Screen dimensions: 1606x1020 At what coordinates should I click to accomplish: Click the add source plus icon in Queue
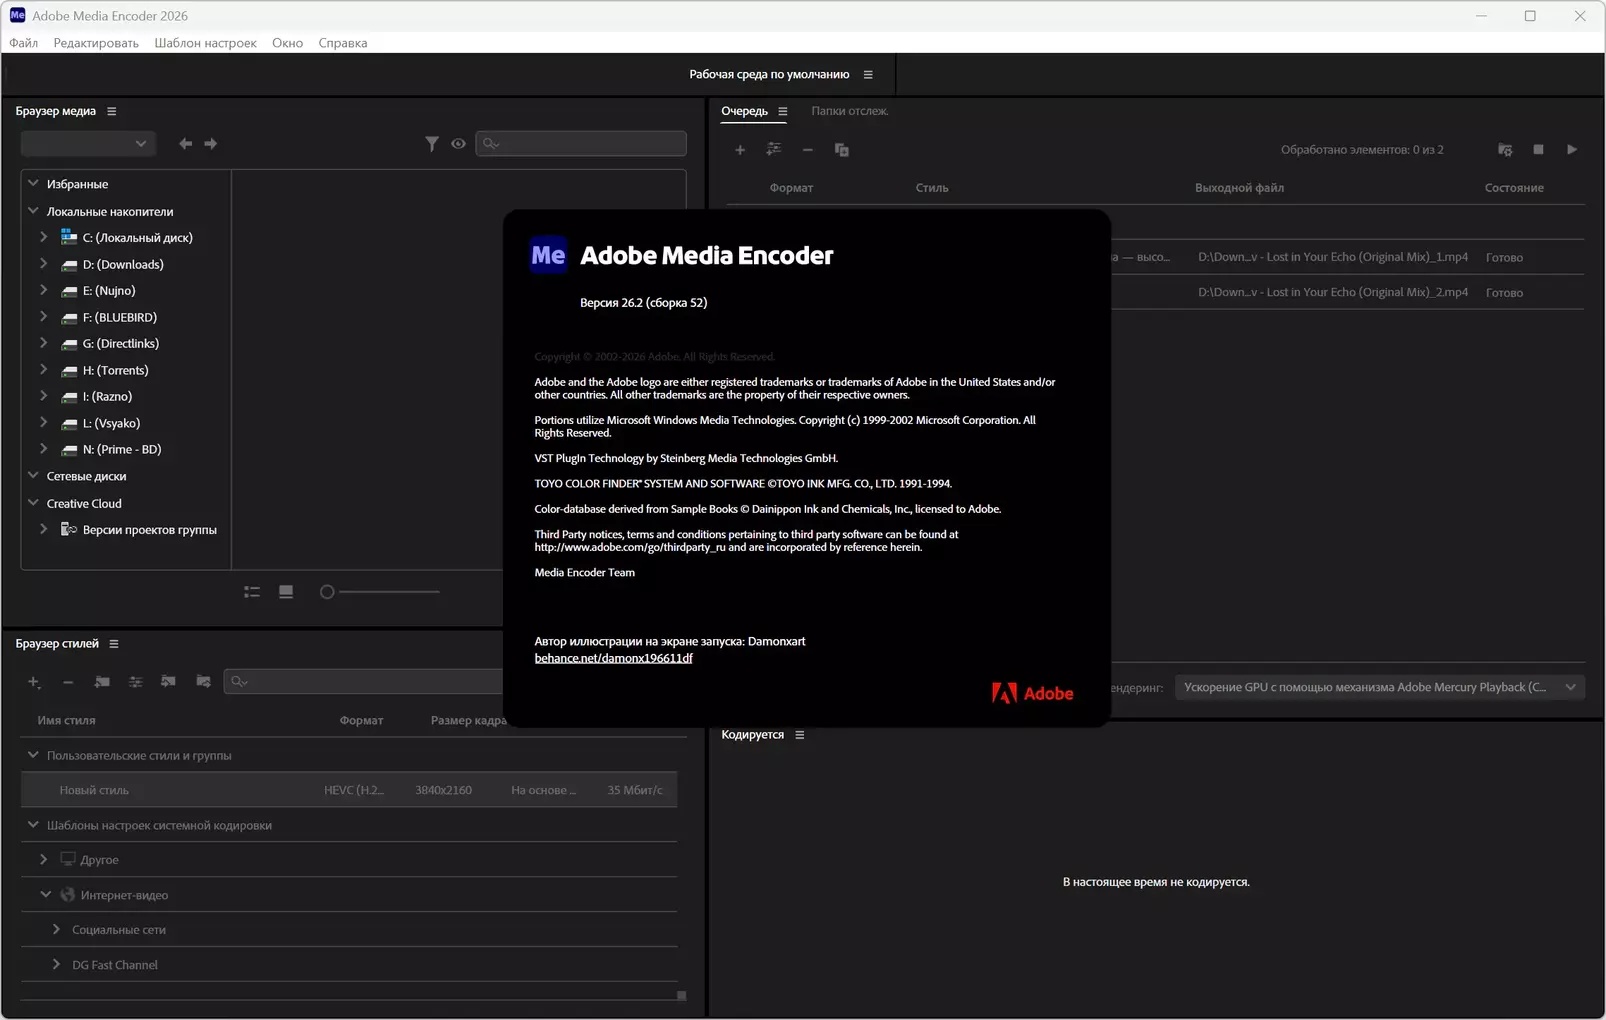(x=740, y=150)
